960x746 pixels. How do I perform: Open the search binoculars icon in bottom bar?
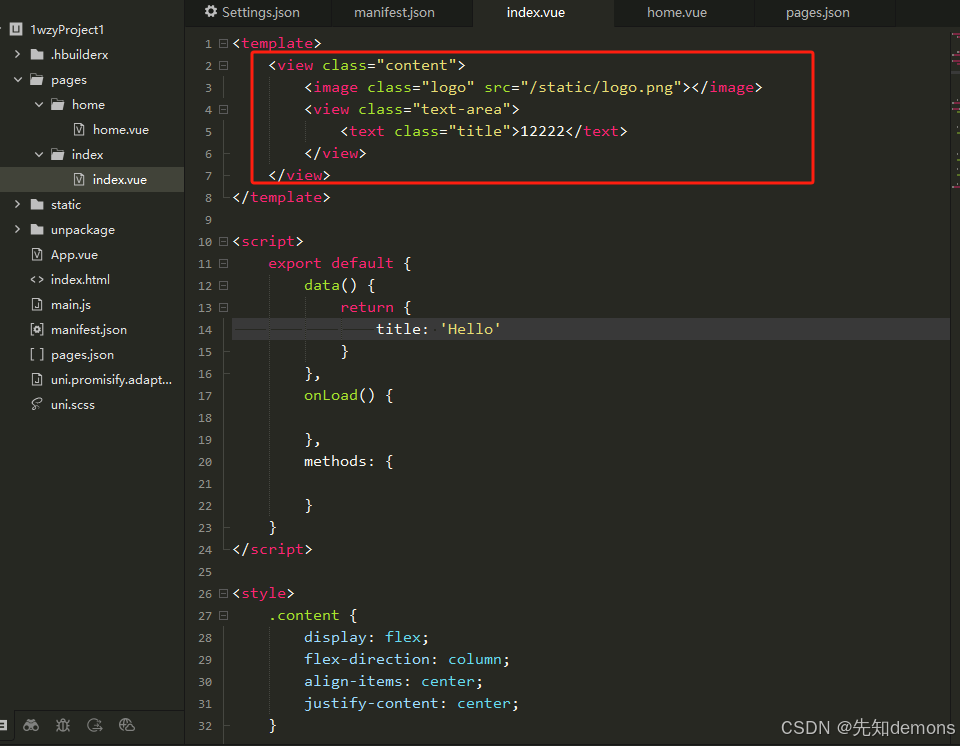click(x=31, y=726)
